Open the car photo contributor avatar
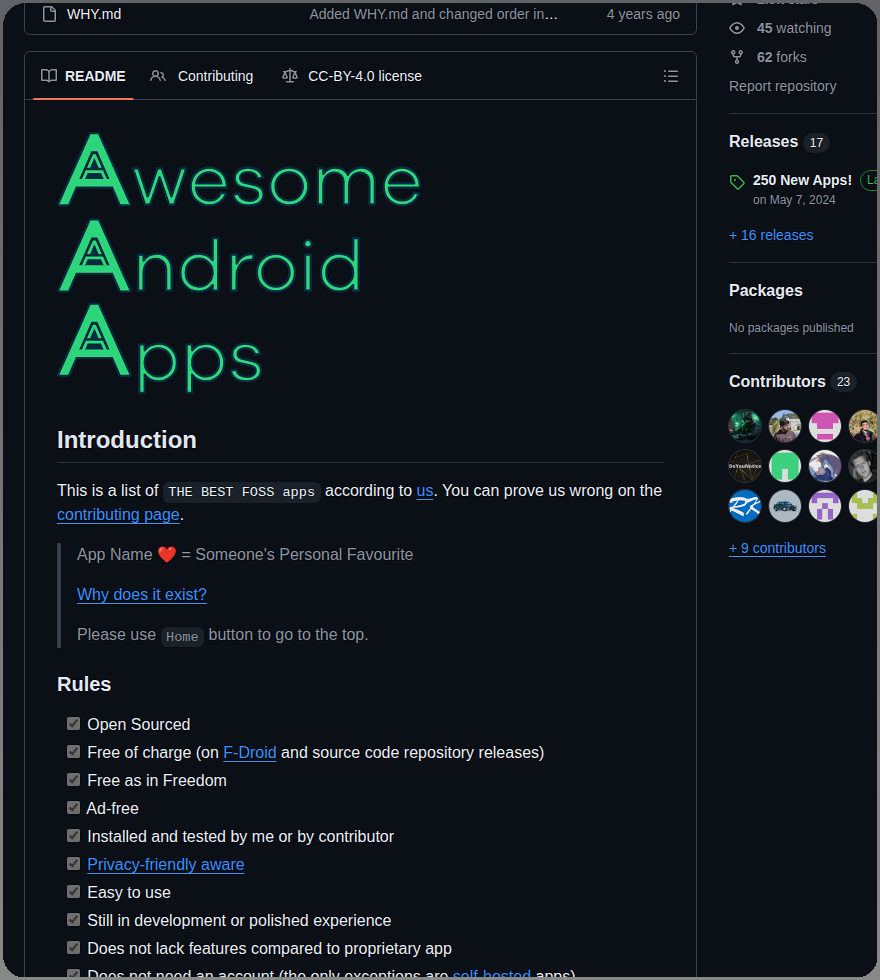Image resolution: width=880 pixels, height=980 pixels. [785, 506]
